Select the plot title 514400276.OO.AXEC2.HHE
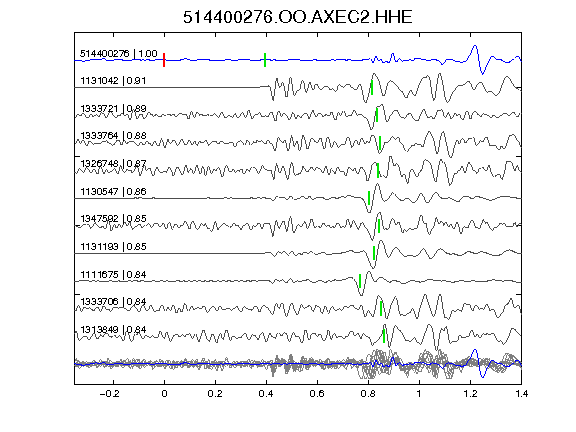 tap(298, 17)
